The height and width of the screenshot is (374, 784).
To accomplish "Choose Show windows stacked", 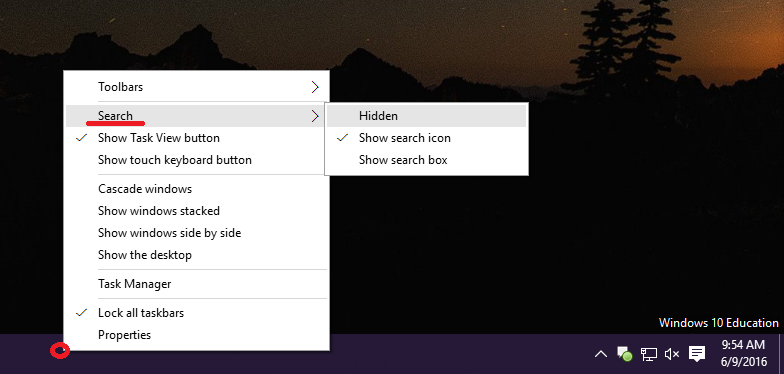I will [196, 211].
